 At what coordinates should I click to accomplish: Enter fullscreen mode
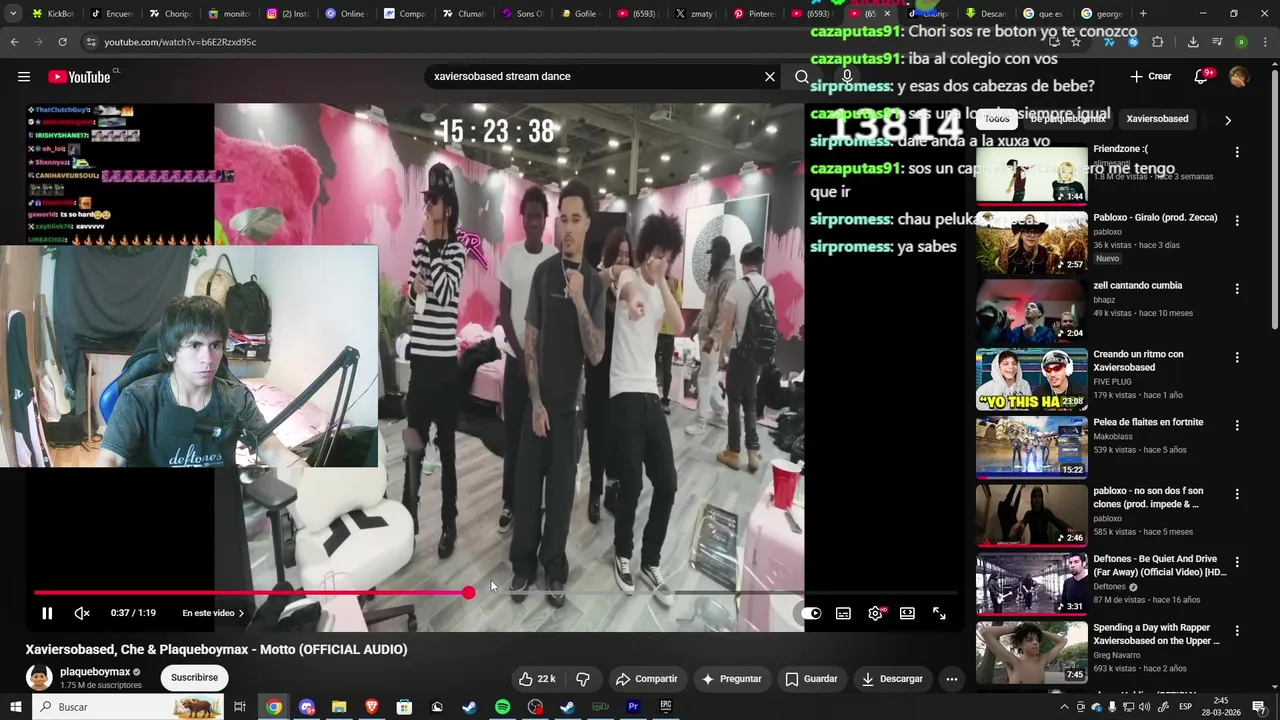point(939,613)
